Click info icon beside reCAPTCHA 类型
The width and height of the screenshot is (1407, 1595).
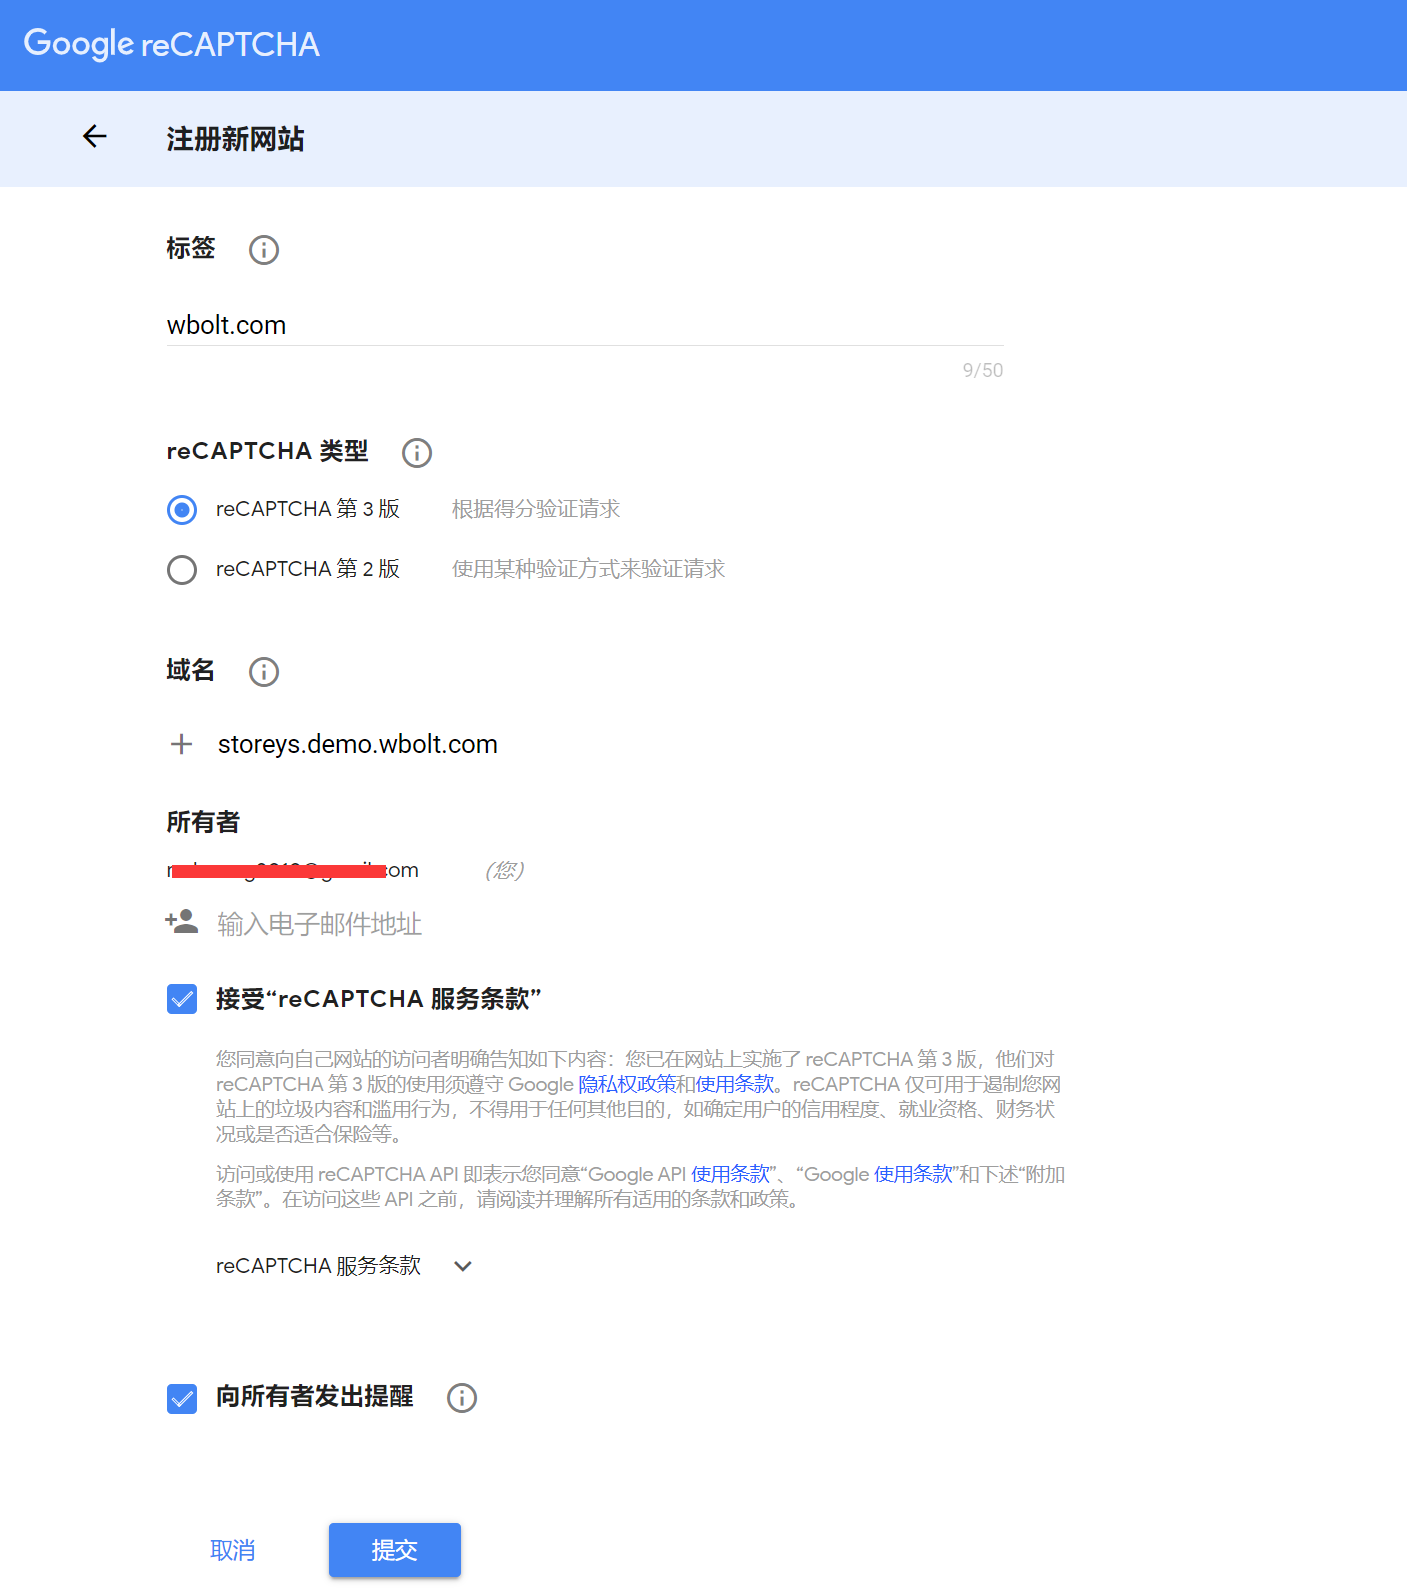(417, 453)
